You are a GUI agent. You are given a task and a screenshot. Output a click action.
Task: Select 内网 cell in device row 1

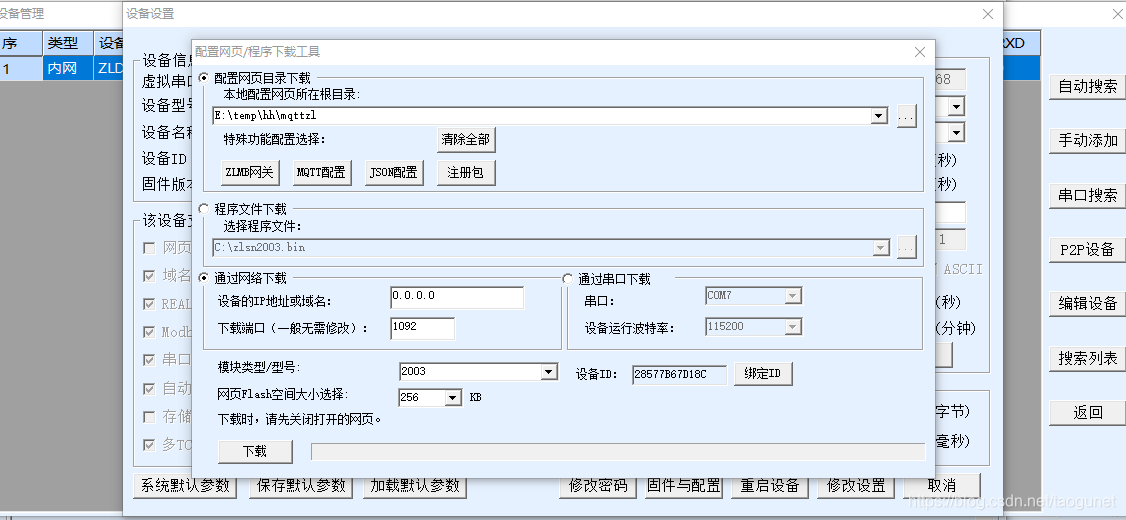click(x=68, y=68)
